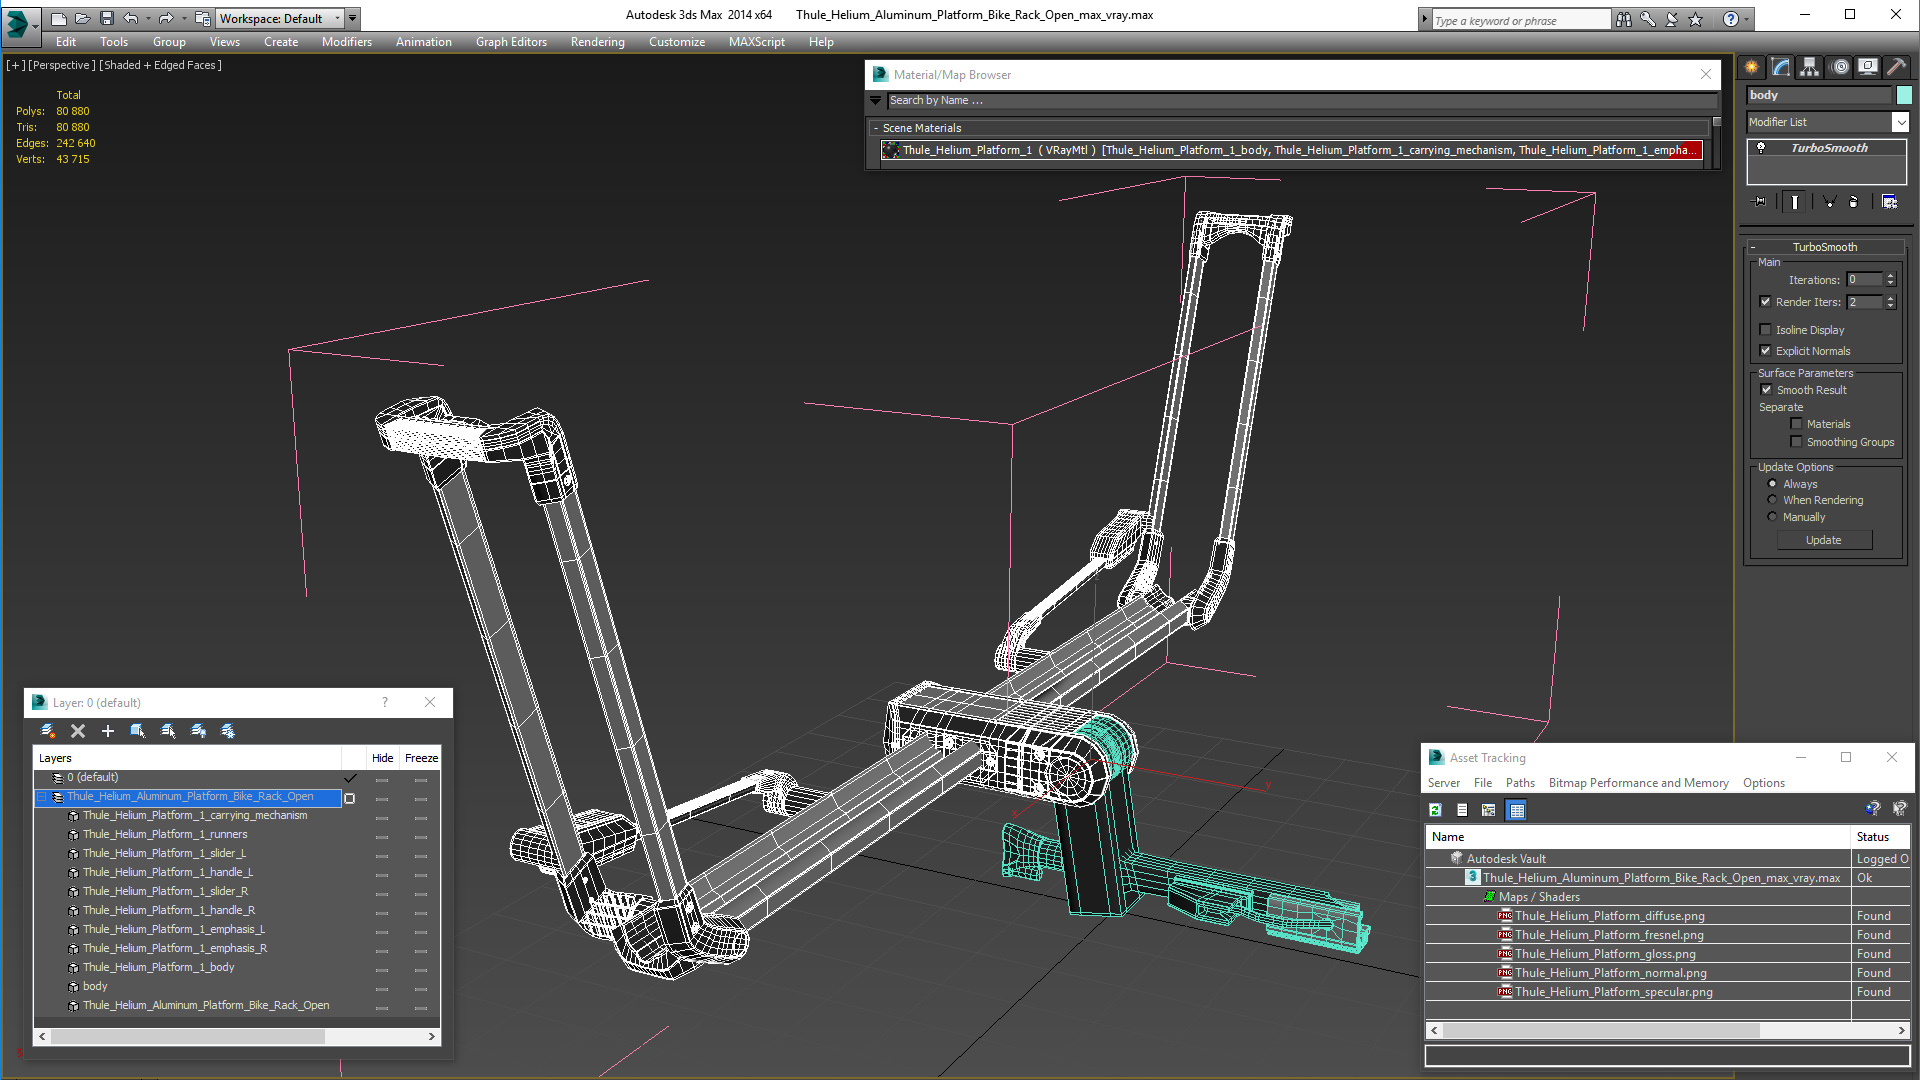Open the Utilities hammer tab
1920x1080 pixels.
(x=1897, y=67)
